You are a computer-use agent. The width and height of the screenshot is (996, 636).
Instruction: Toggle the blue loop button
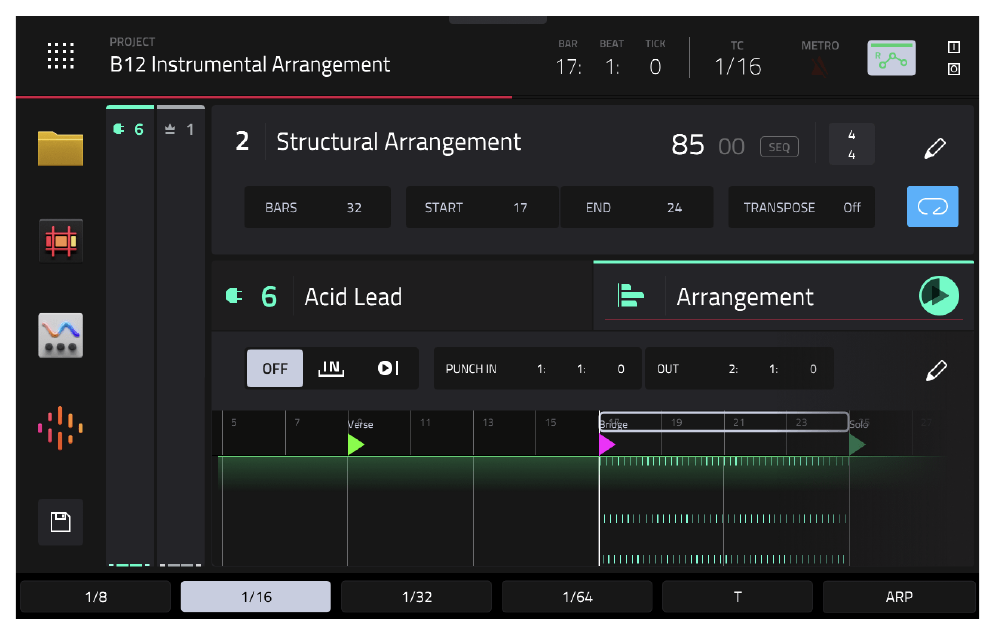pos(932,206)
